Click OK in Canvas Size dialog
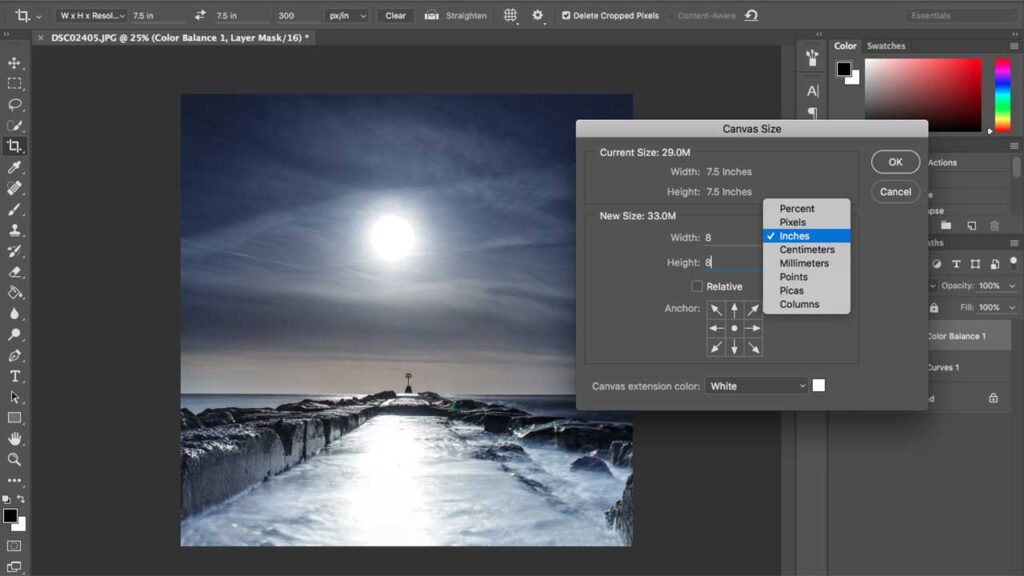Screen dimensions: 1024x576 (x=895, y=162)
